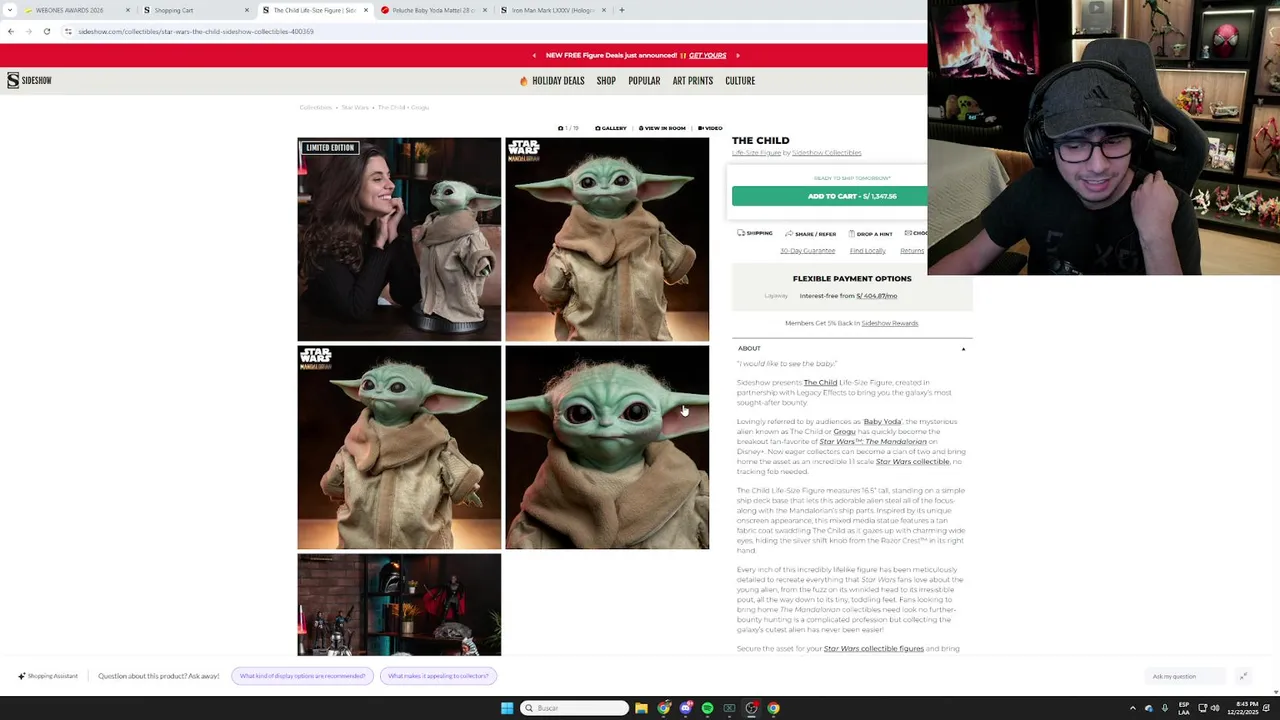The image size is (1280, 720).
Task: Open the 'Baby Yoda' link in description
Action: [x=882, y=422]
